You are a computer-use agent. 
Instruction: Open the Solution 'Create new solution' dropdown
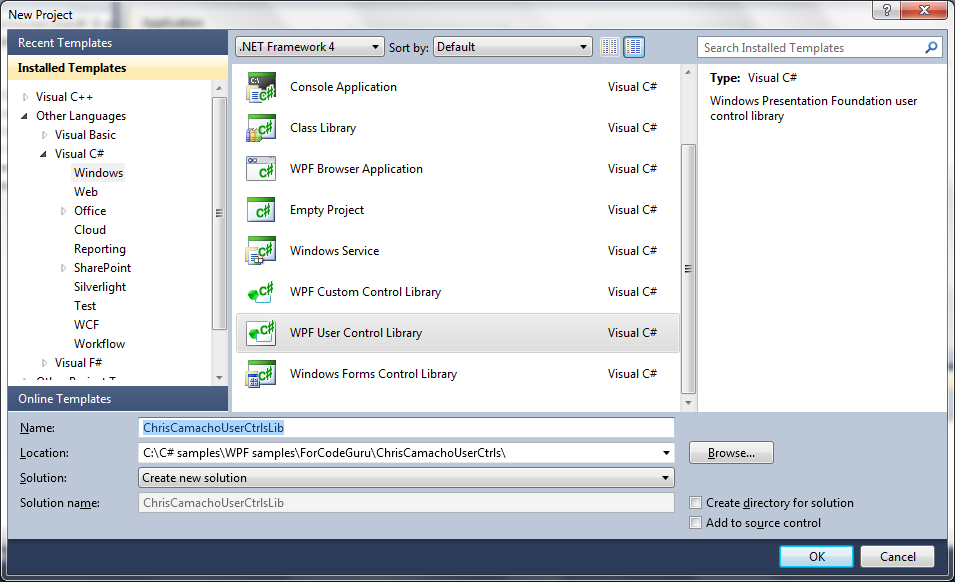[x=406, y=478]
